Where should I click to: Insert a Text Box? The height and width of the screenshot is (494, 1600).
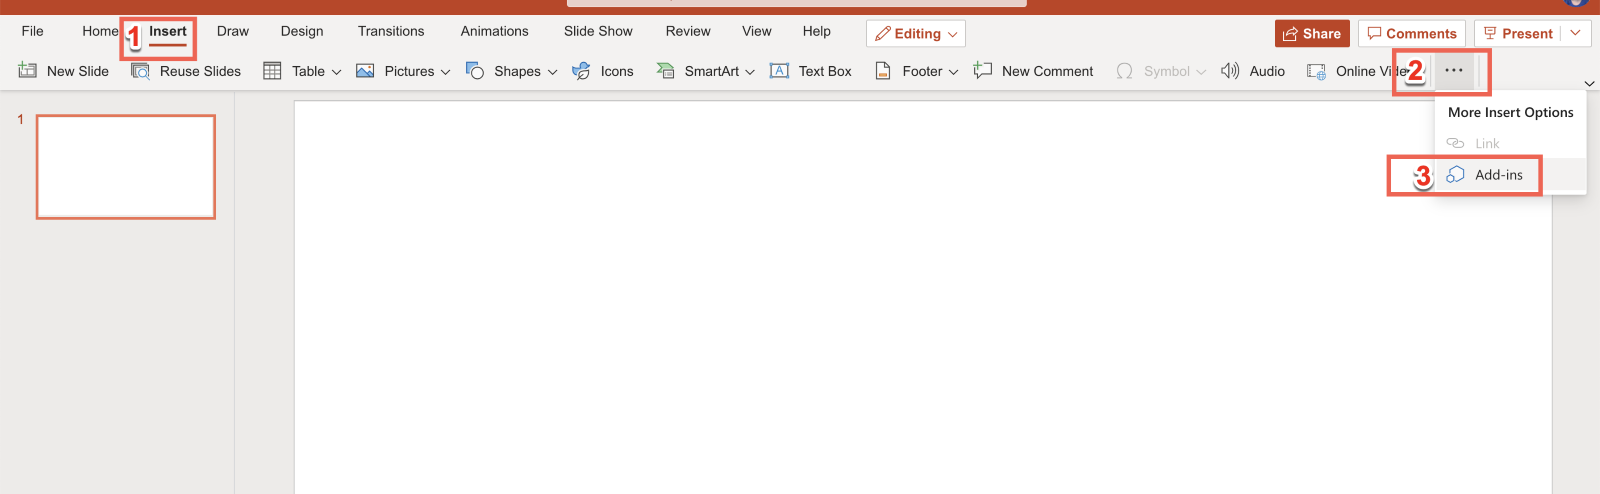[x=811, y=71]
